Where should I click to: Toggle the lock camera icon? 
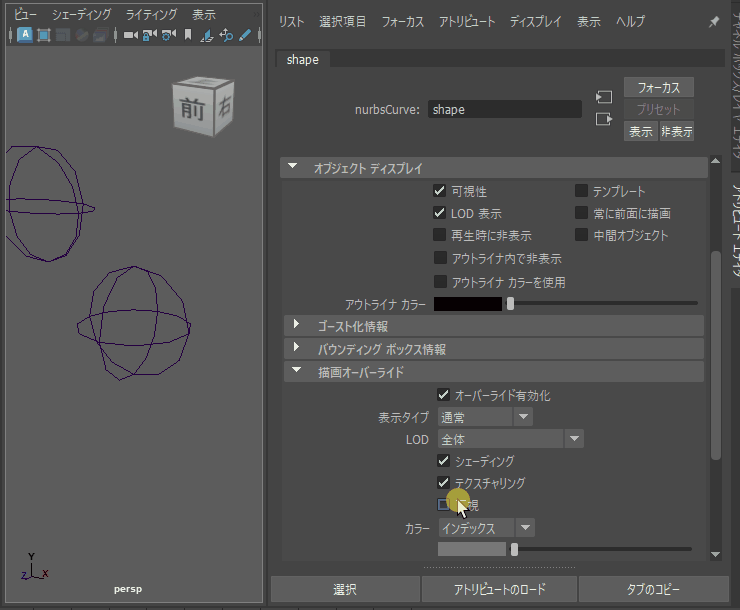pyautogui.click(x=149, y=36)
